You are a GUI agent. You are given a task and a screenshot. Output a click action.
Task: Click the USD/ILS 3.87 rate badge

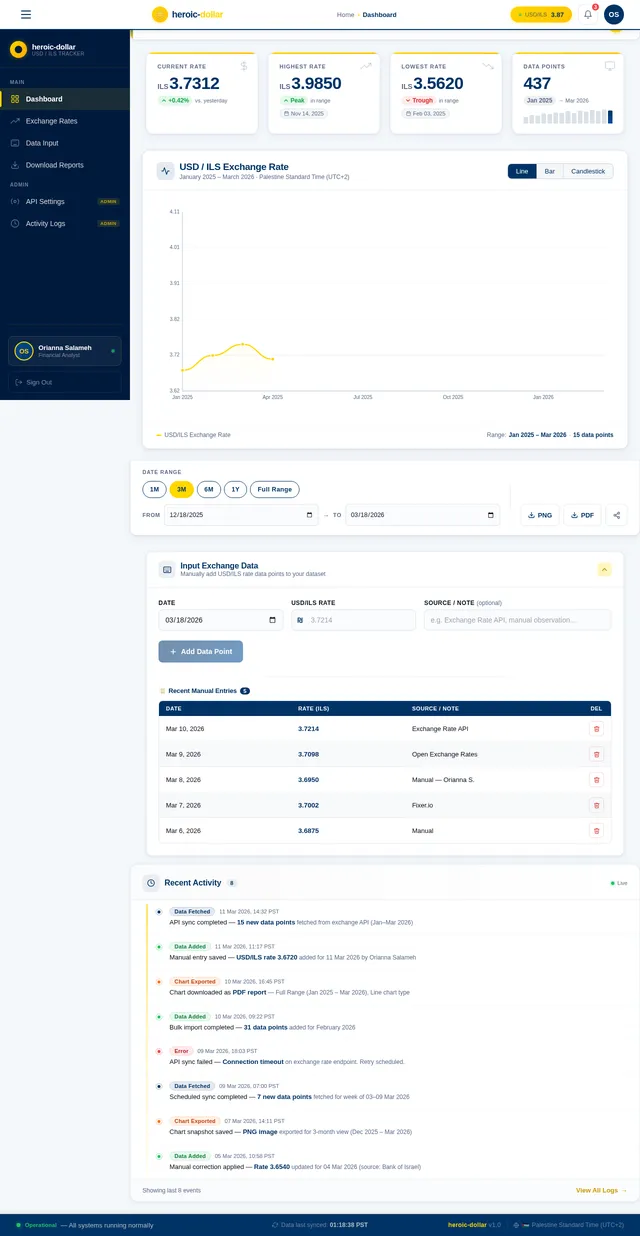[x=541, y=15]
